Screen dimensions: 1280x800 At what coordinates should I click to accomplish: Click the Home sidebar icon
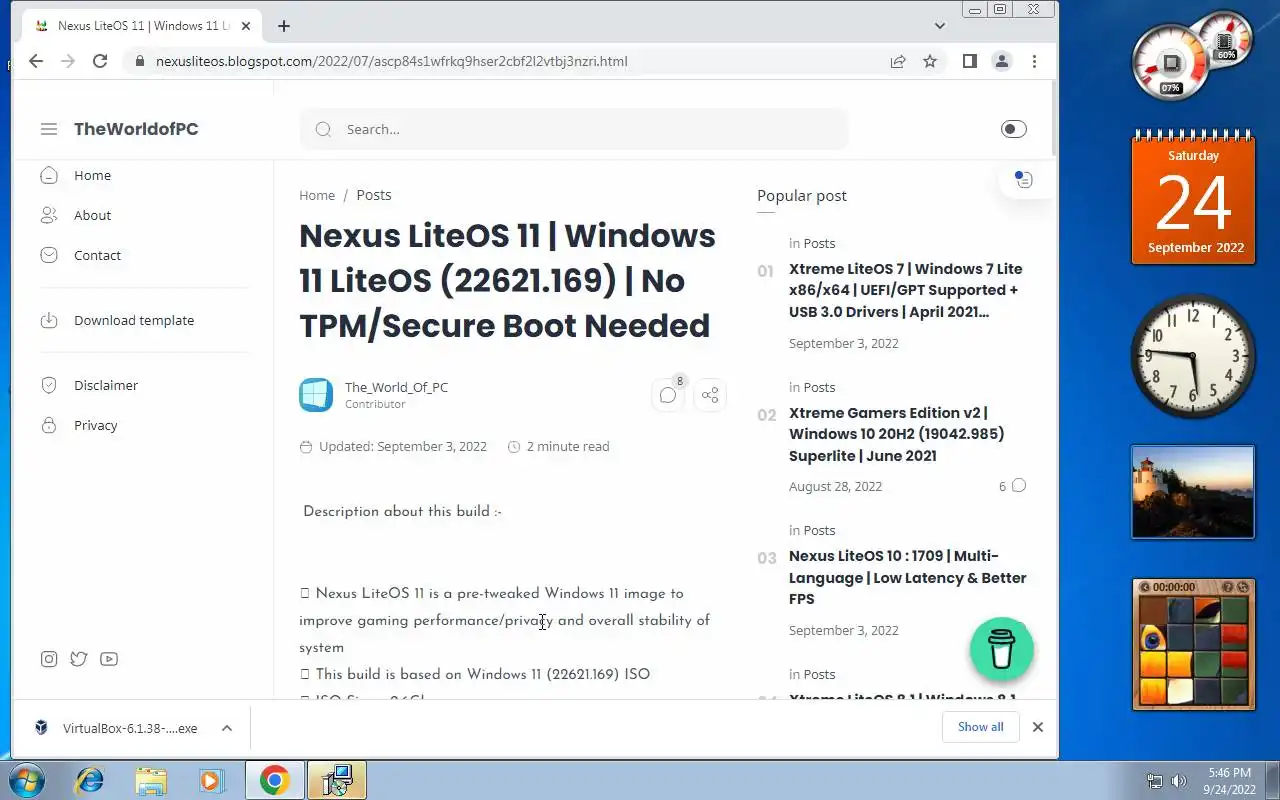[49, 175]
